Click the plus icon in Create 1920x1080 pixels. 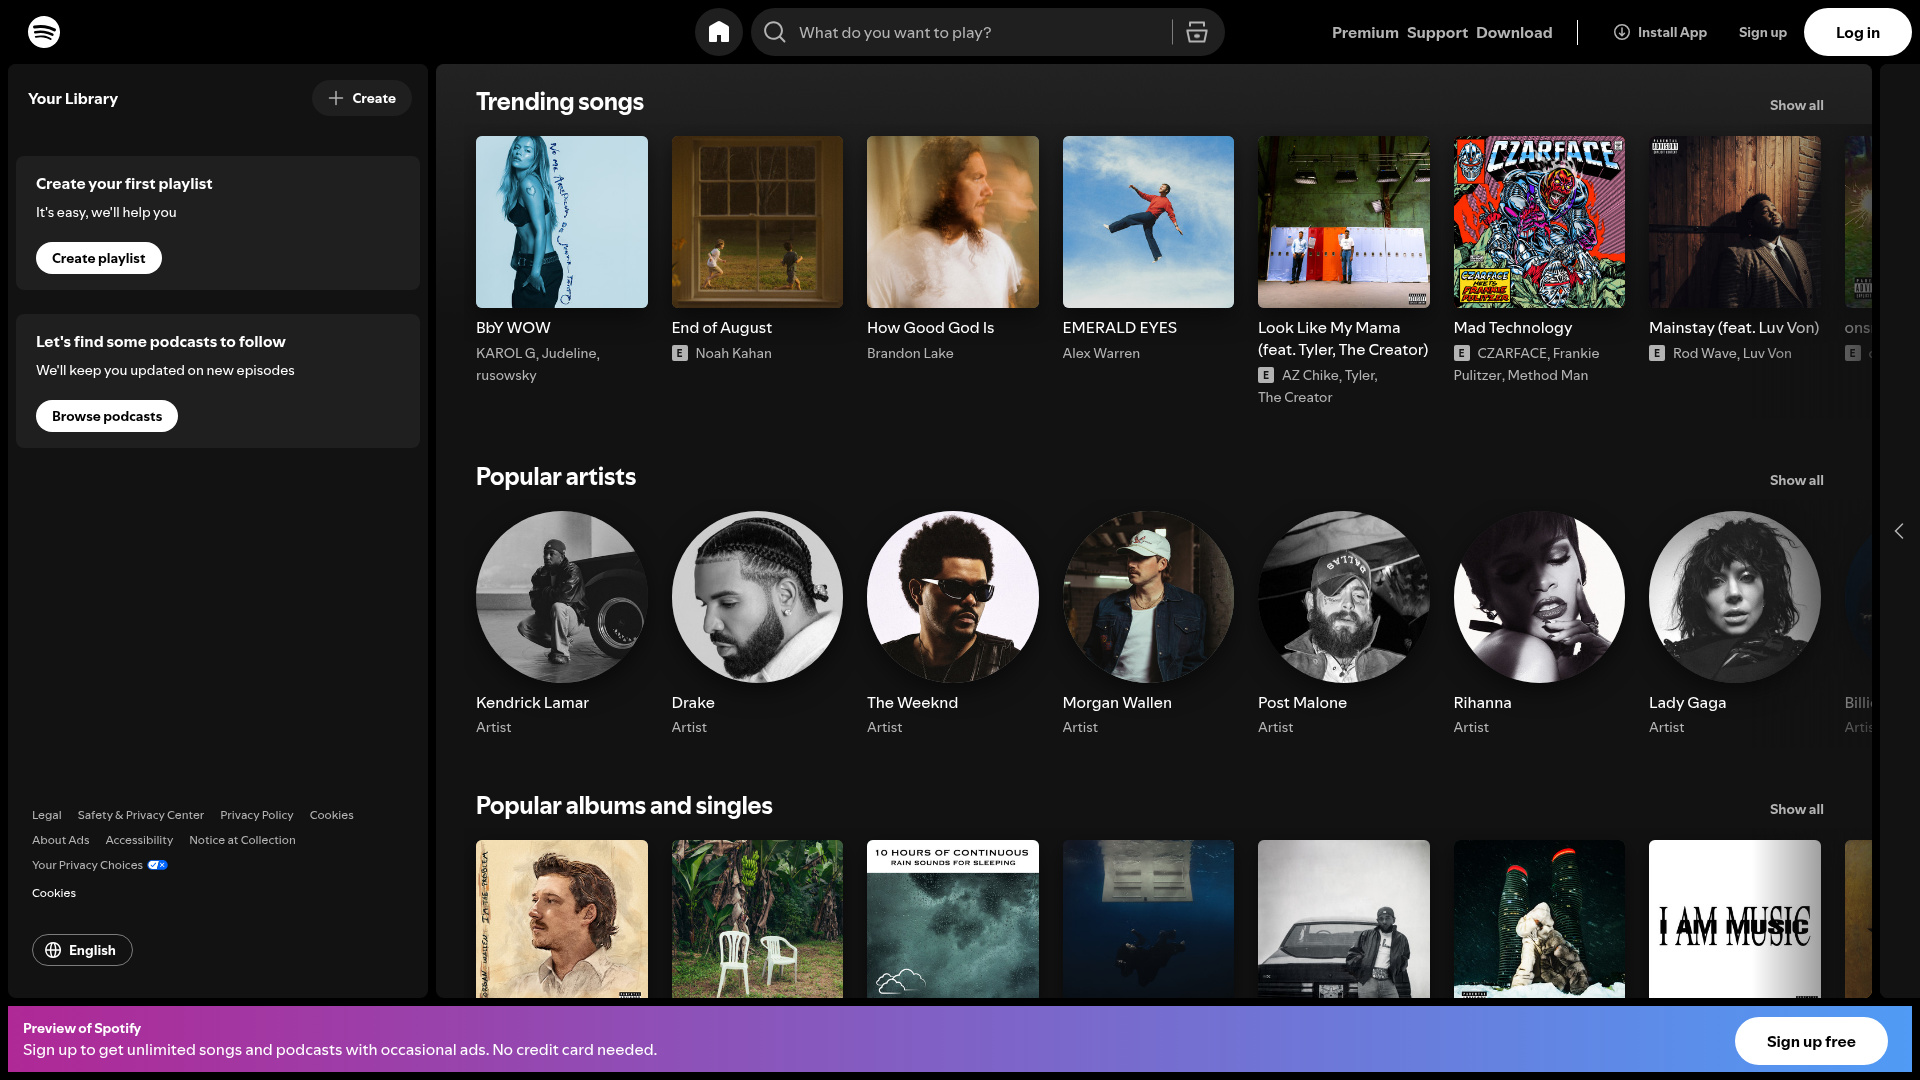(x=336, y=98)
